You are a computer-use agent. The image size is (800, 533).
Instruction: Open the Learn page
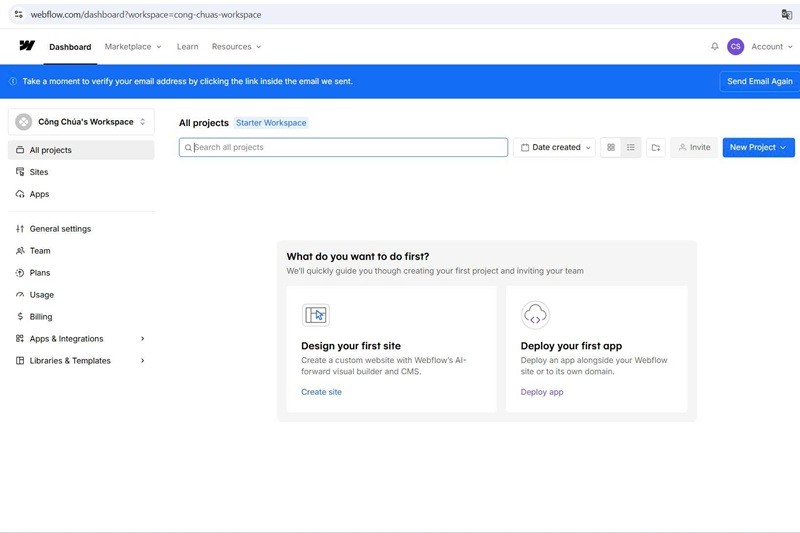[x=188, y=46]
